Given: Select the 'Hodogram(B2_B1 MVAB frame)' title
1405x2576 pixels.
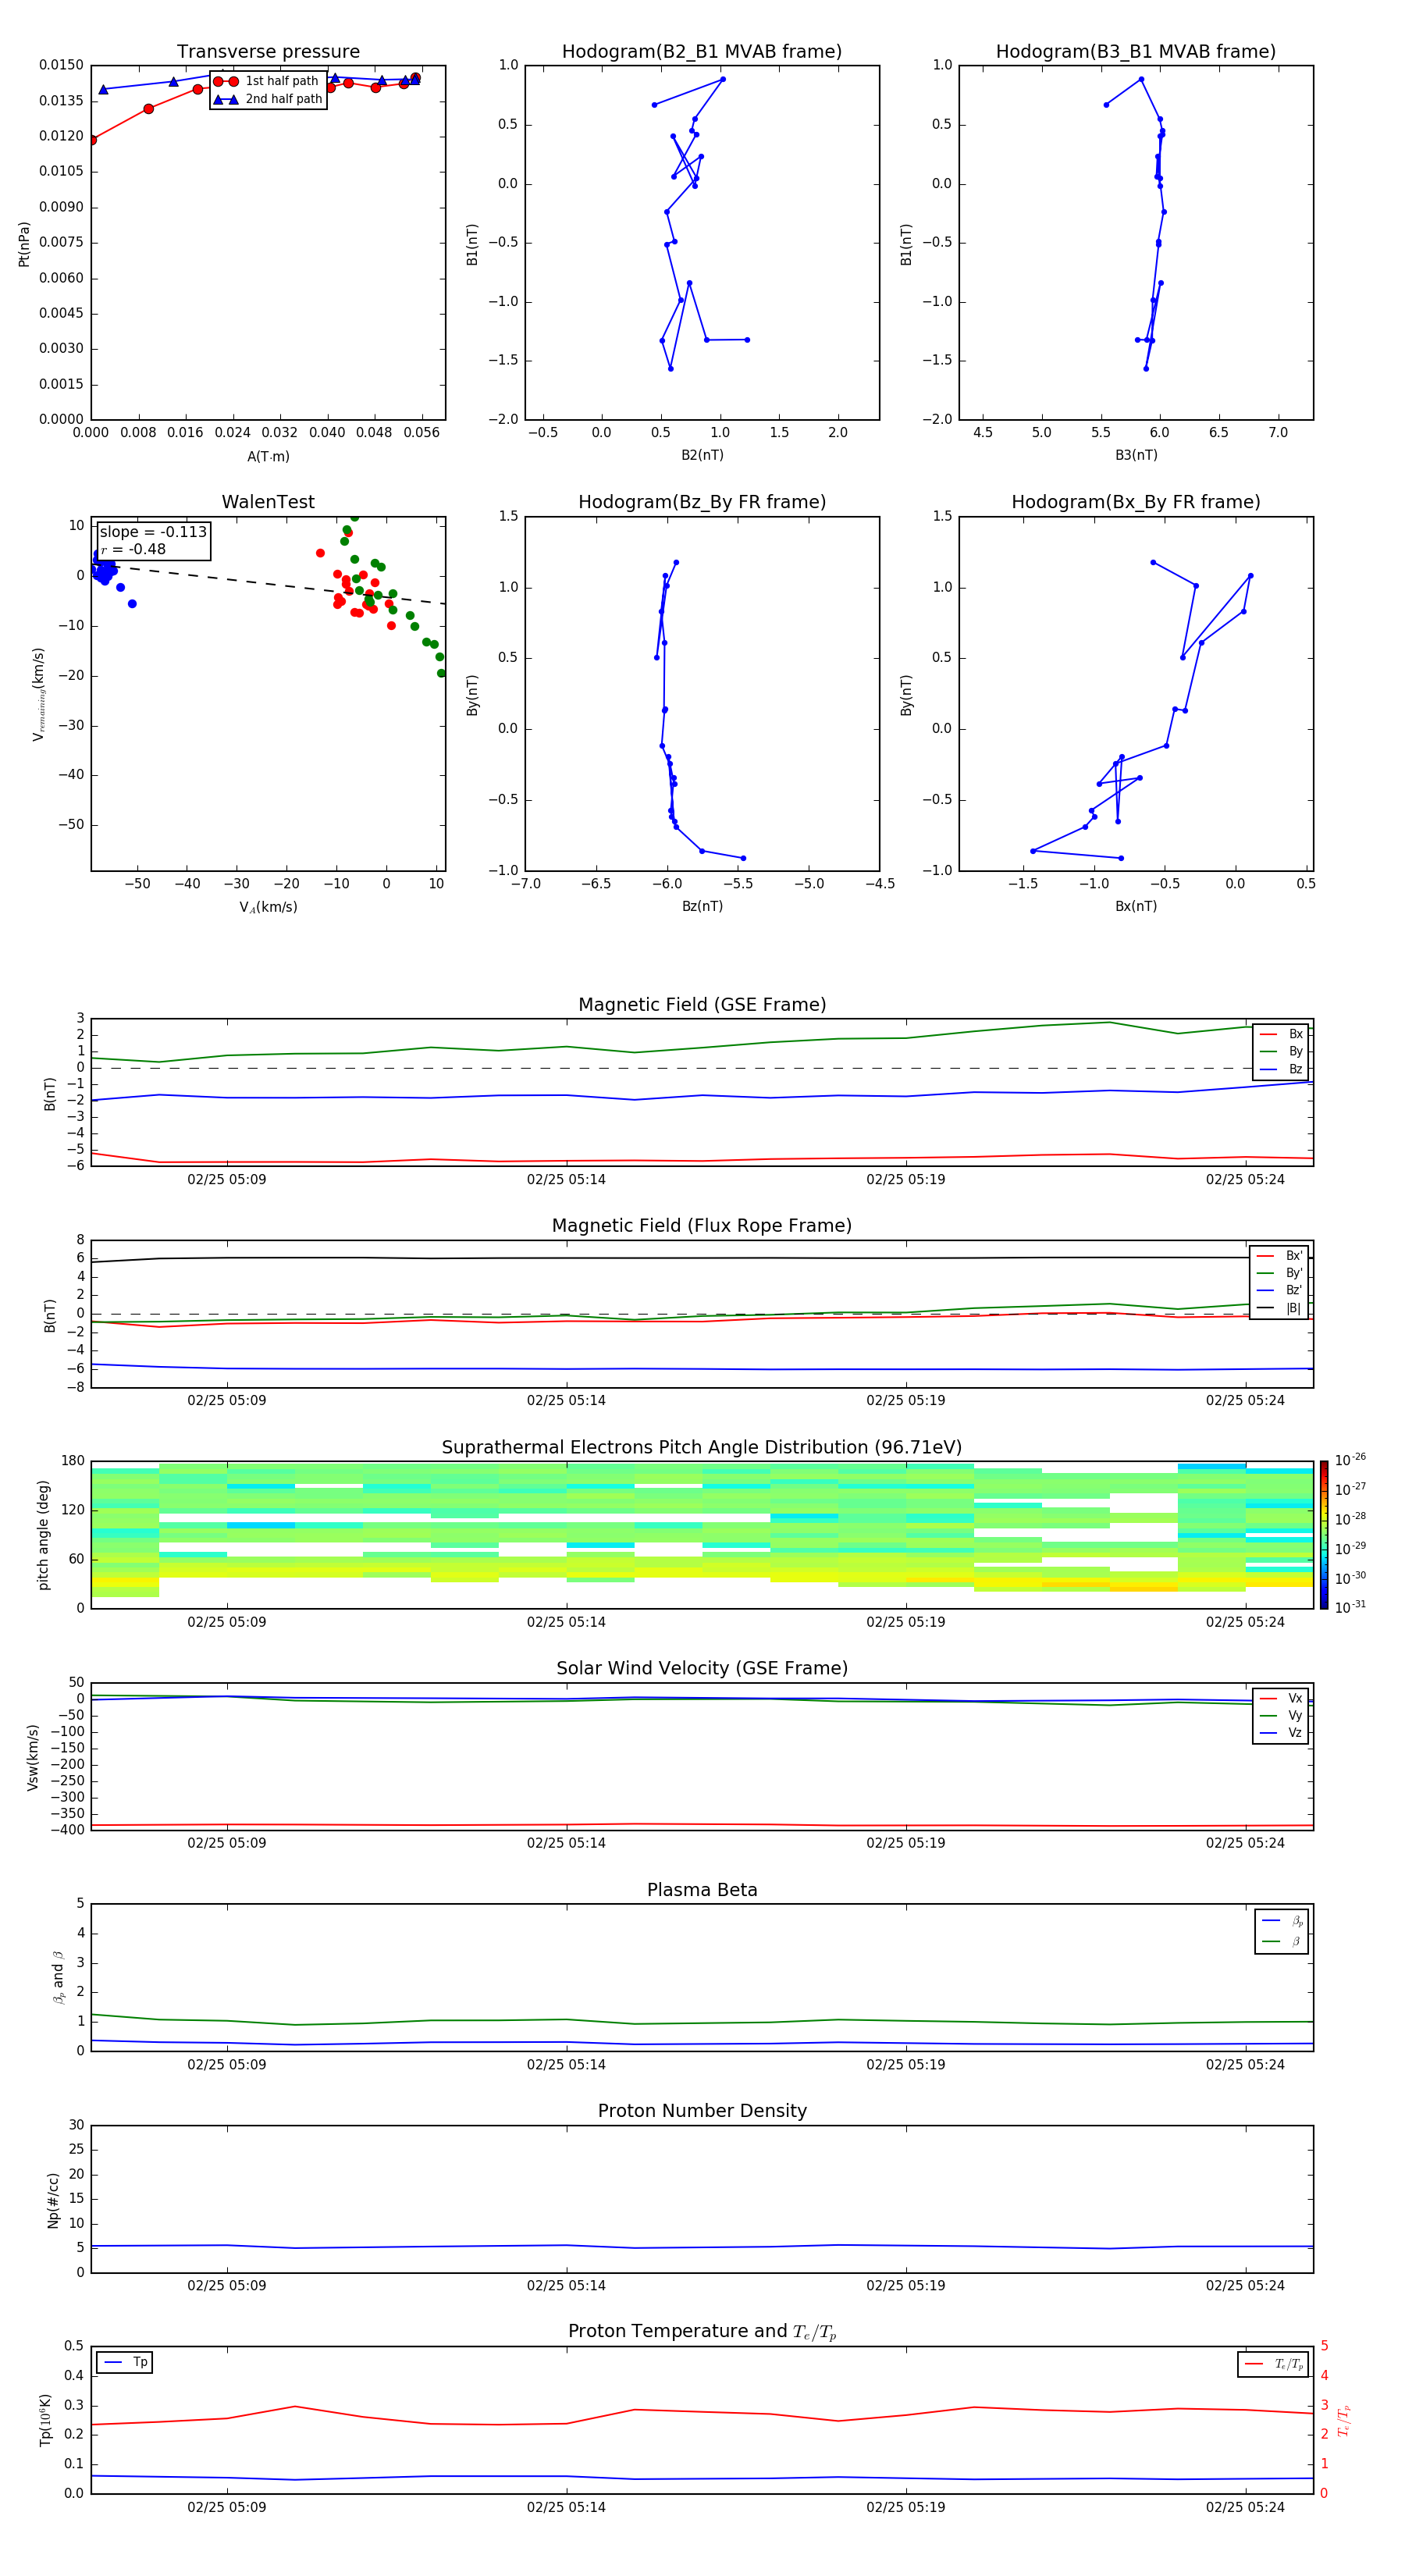Looking at the screenshot, I should point(702,52).
